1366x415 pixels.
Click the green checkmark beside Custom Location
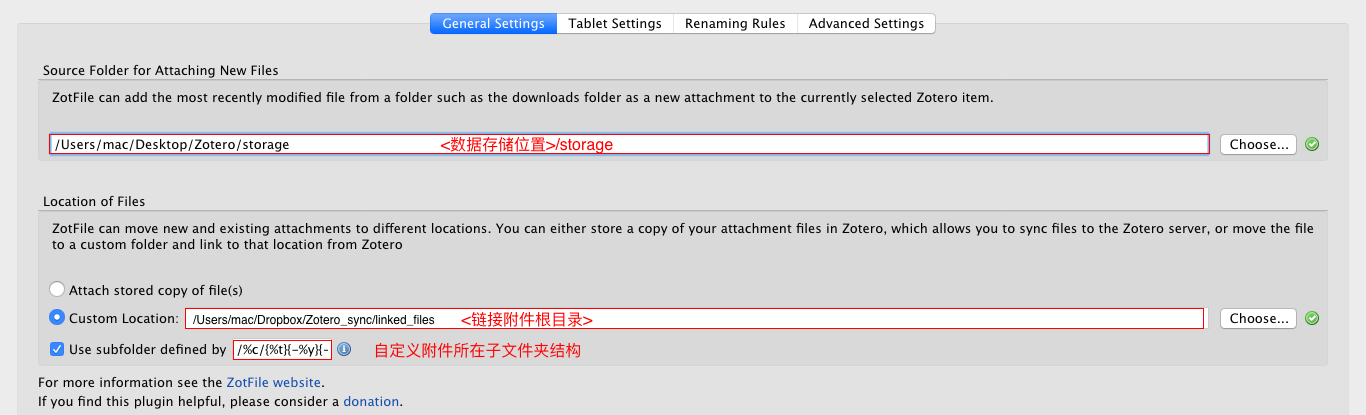[x=1312, y=319]
